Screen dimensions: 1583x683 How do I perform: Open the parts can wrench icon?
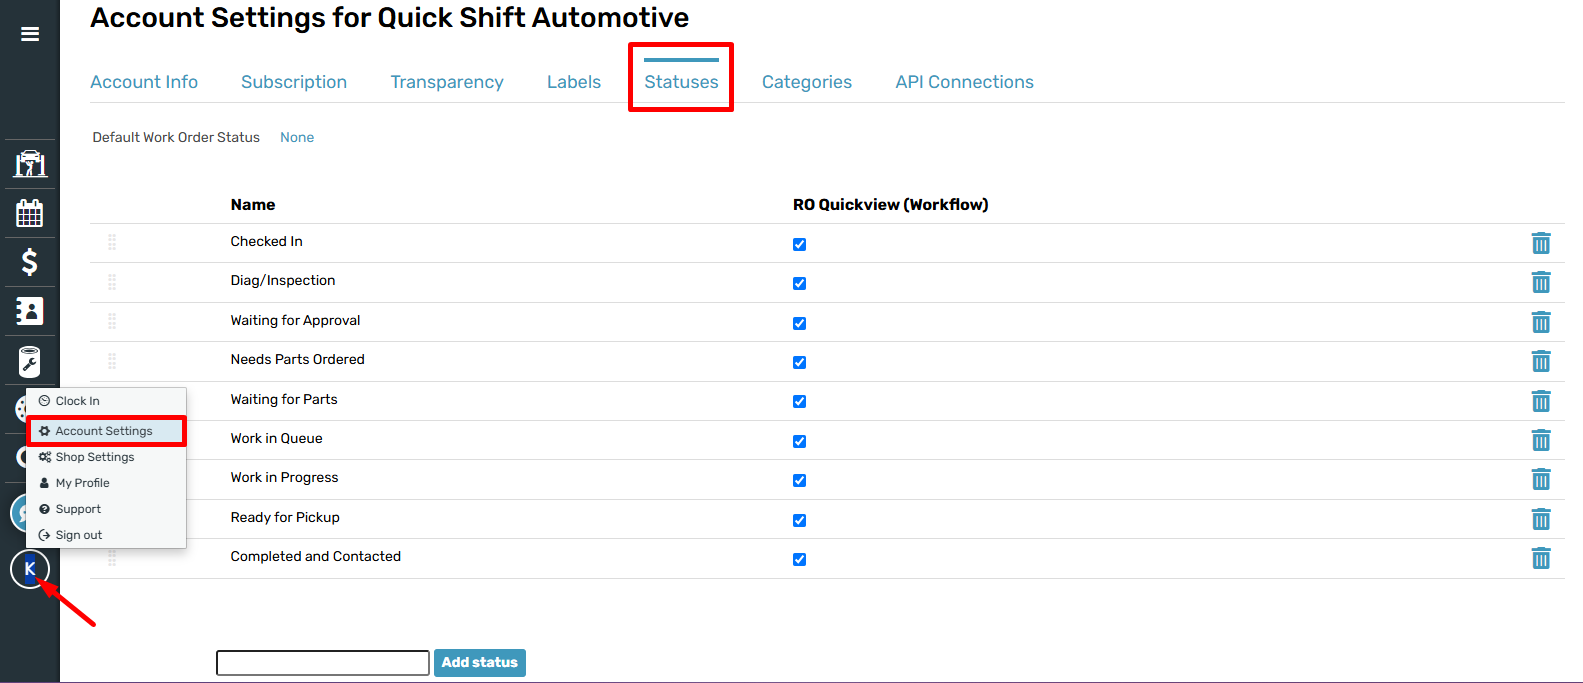click(30, 361)
